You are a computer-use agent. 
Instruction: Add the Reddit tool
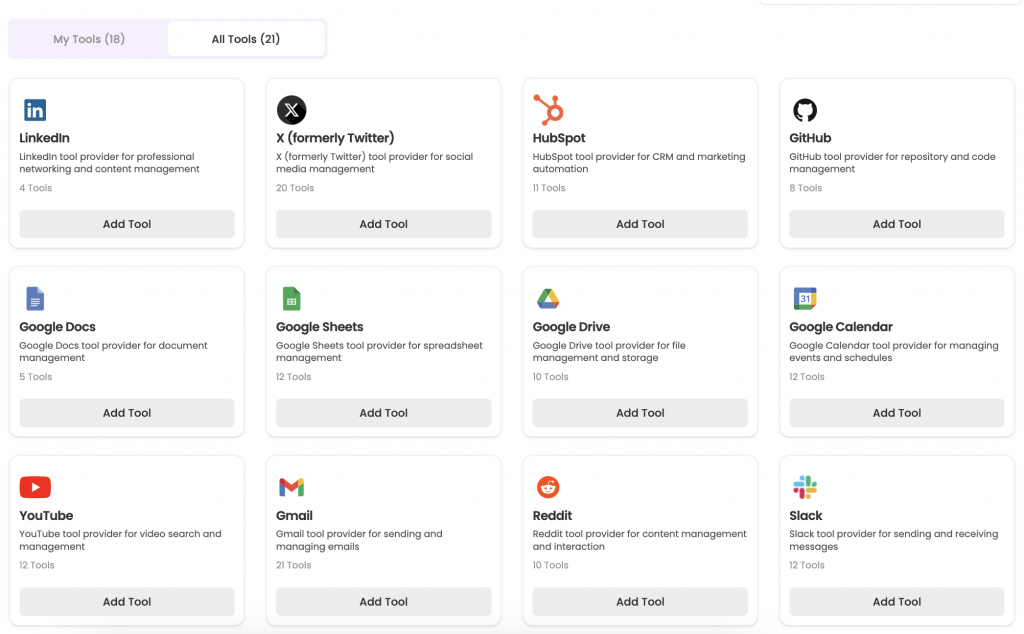640,601
